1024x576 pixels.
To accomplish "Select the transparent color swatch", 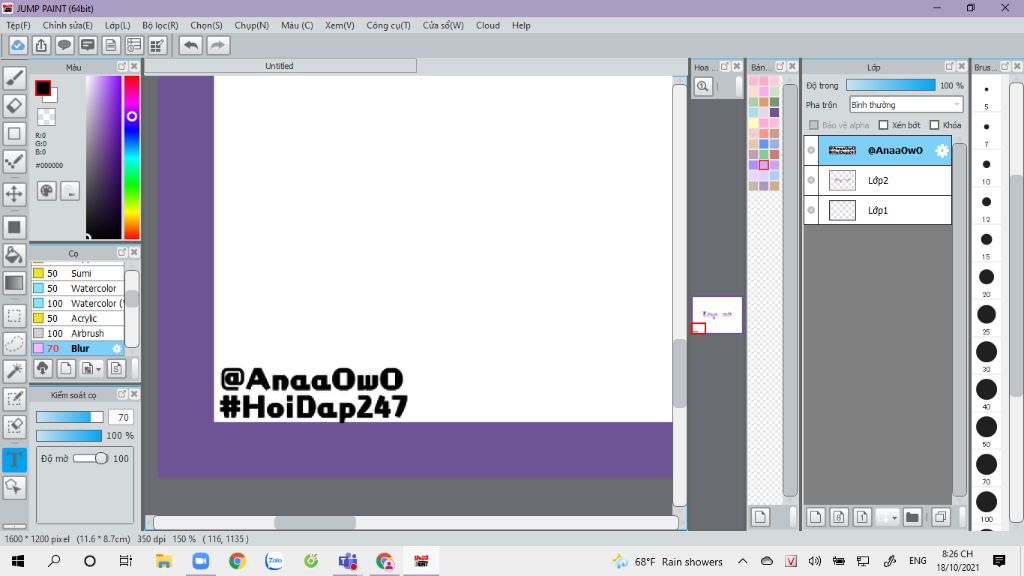I will pyautogui.click(x=46, y=117).
